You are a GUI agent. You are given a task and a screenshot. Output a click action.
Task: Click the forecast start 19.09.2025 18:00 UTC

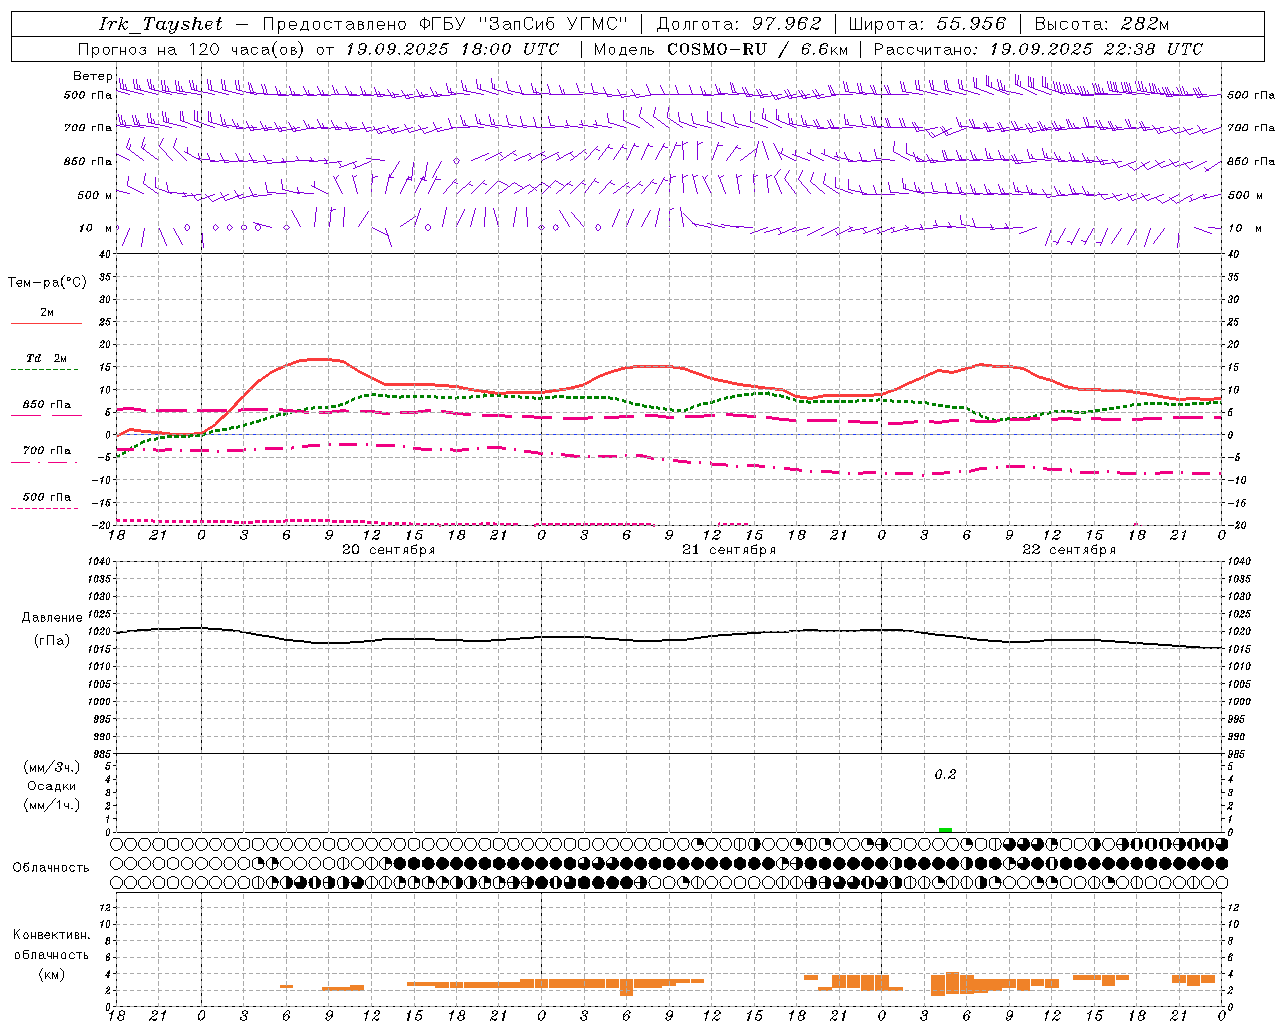pyautogui.click(x=453, y=49)
